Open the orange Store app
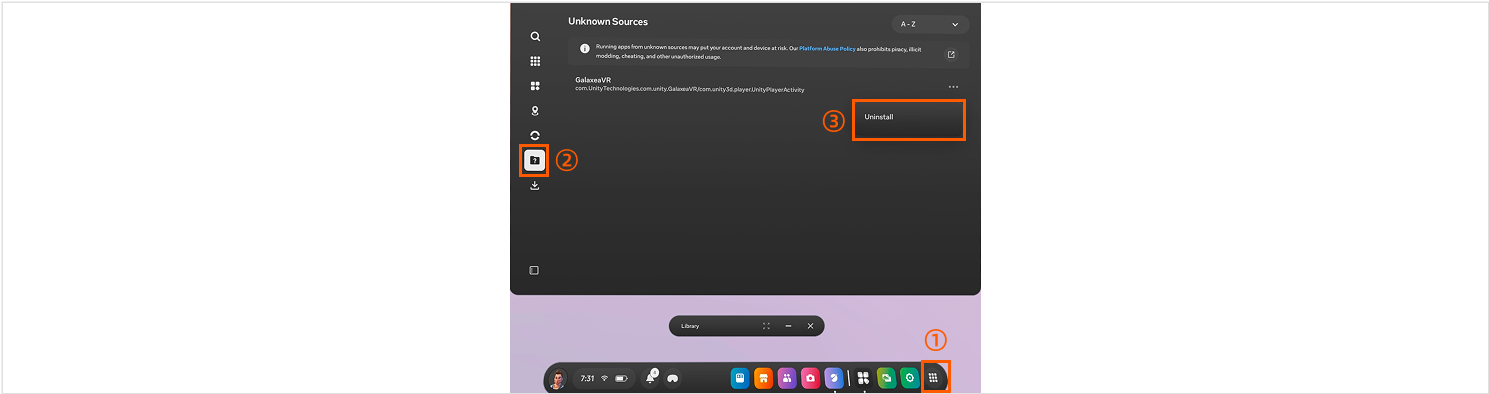 pyautogui.click(x=763, y=379)
